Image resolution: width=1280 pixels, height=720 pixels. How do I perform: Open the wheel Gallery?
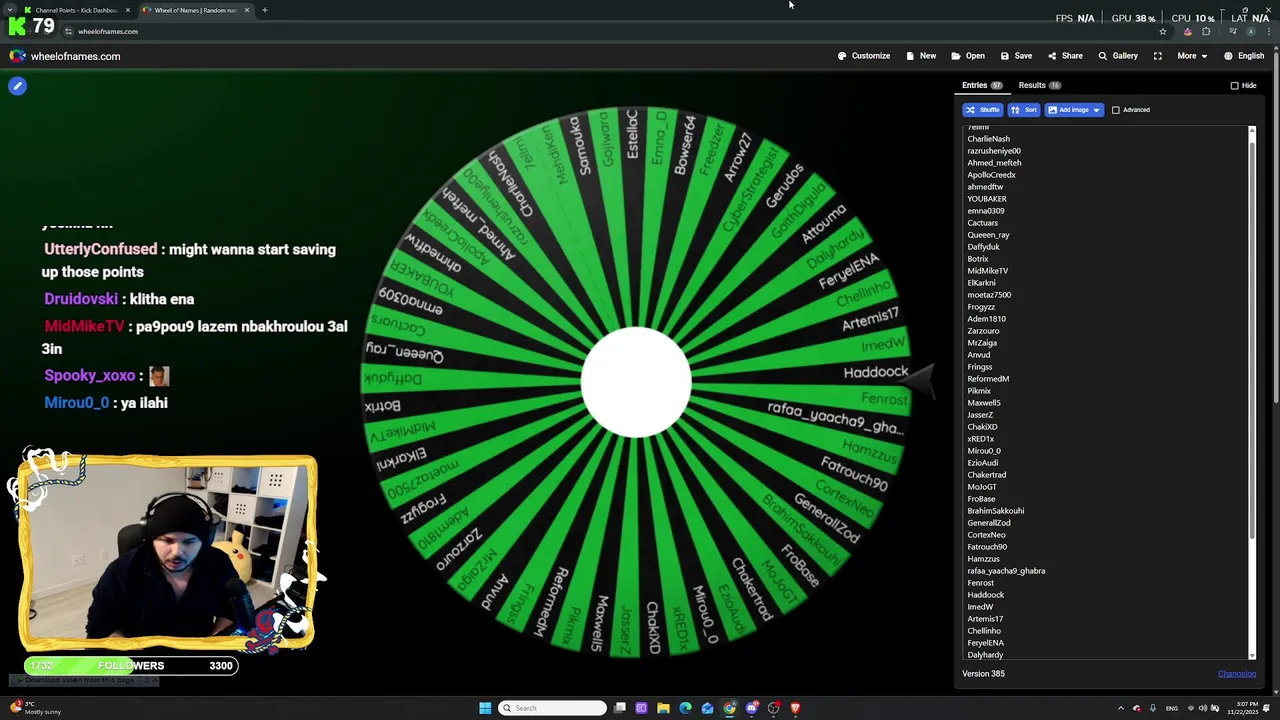pyautogui.click(x=1118, y=56)
